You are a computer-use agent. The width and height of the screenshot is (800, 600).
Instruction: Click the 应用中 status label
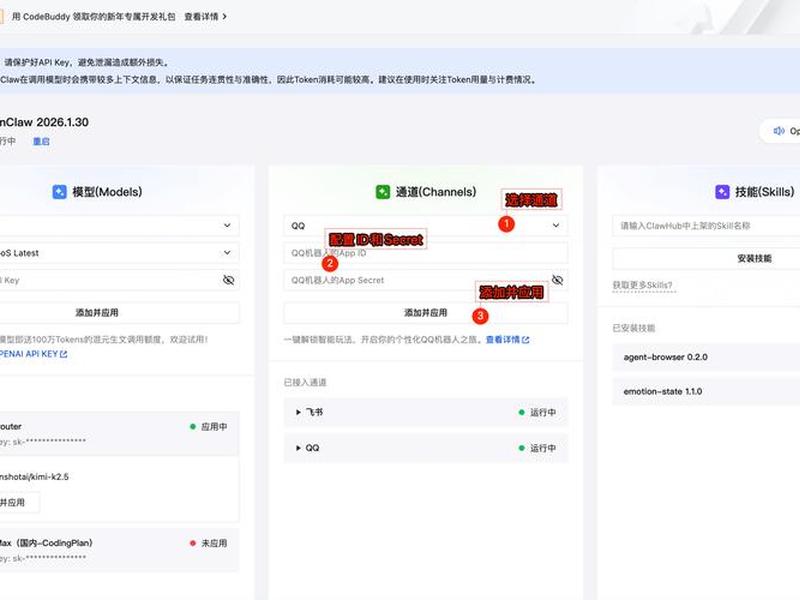214,427
